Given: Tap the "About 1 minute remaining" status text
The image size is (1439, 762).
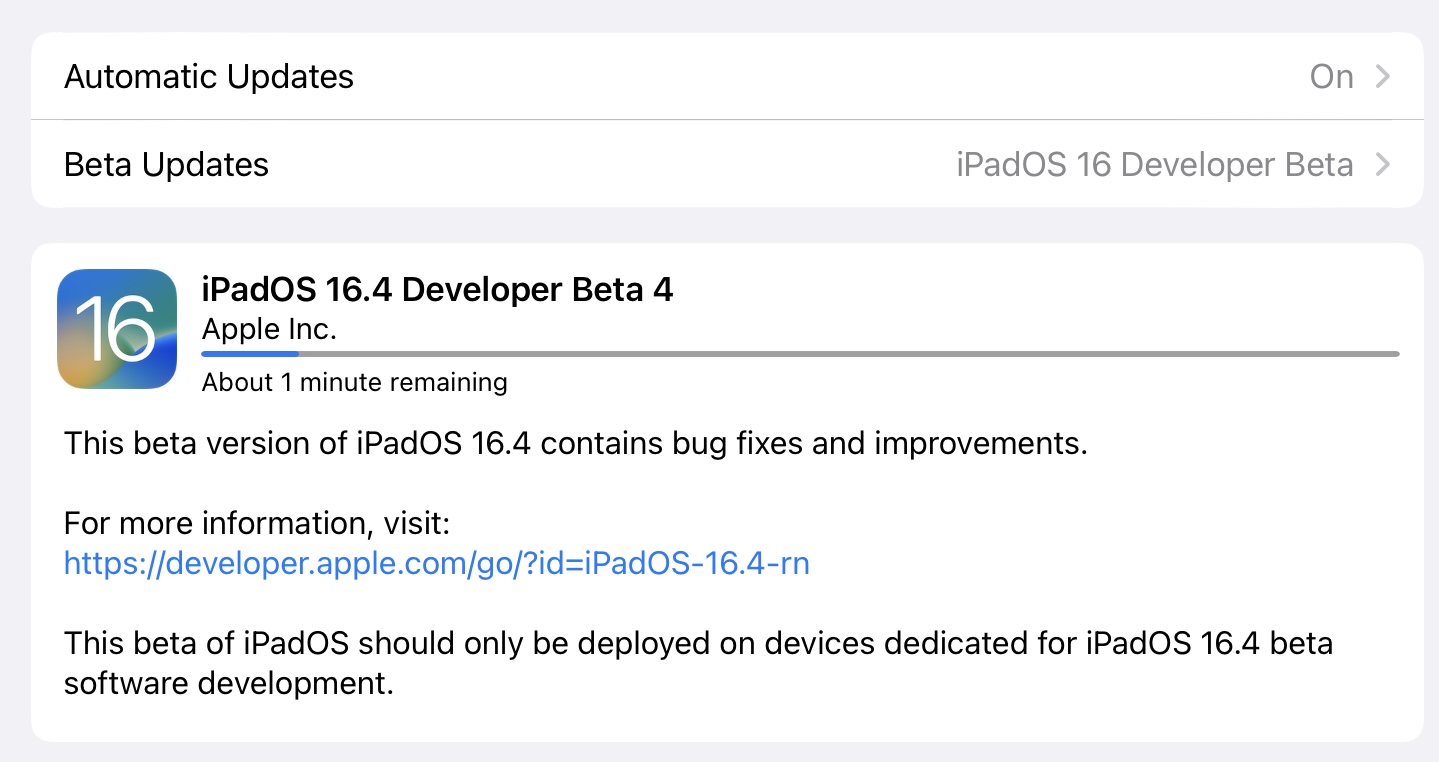Looking at the screenshot, I should pyautogui.click(x=354, y=382).
